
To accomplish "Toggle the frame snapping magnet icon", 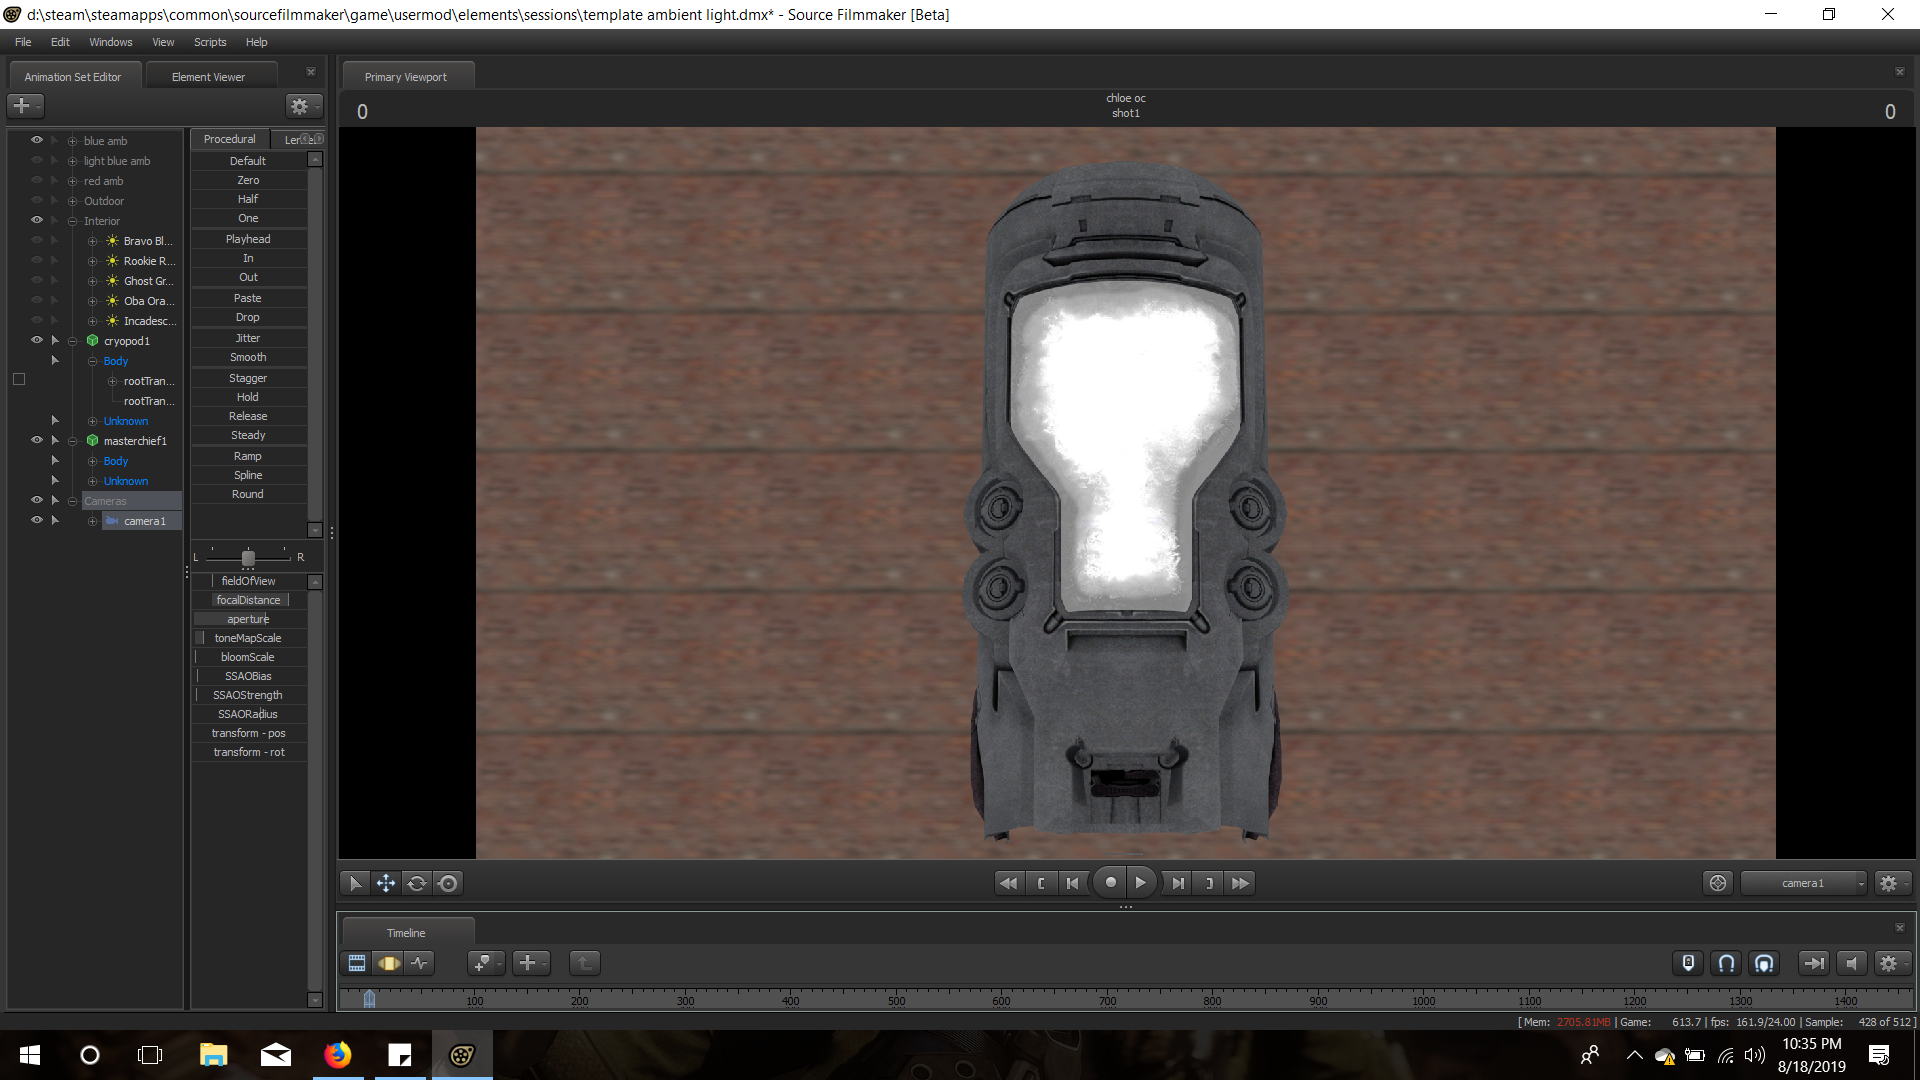I will pyautogui.click(x=1764, y=963).
